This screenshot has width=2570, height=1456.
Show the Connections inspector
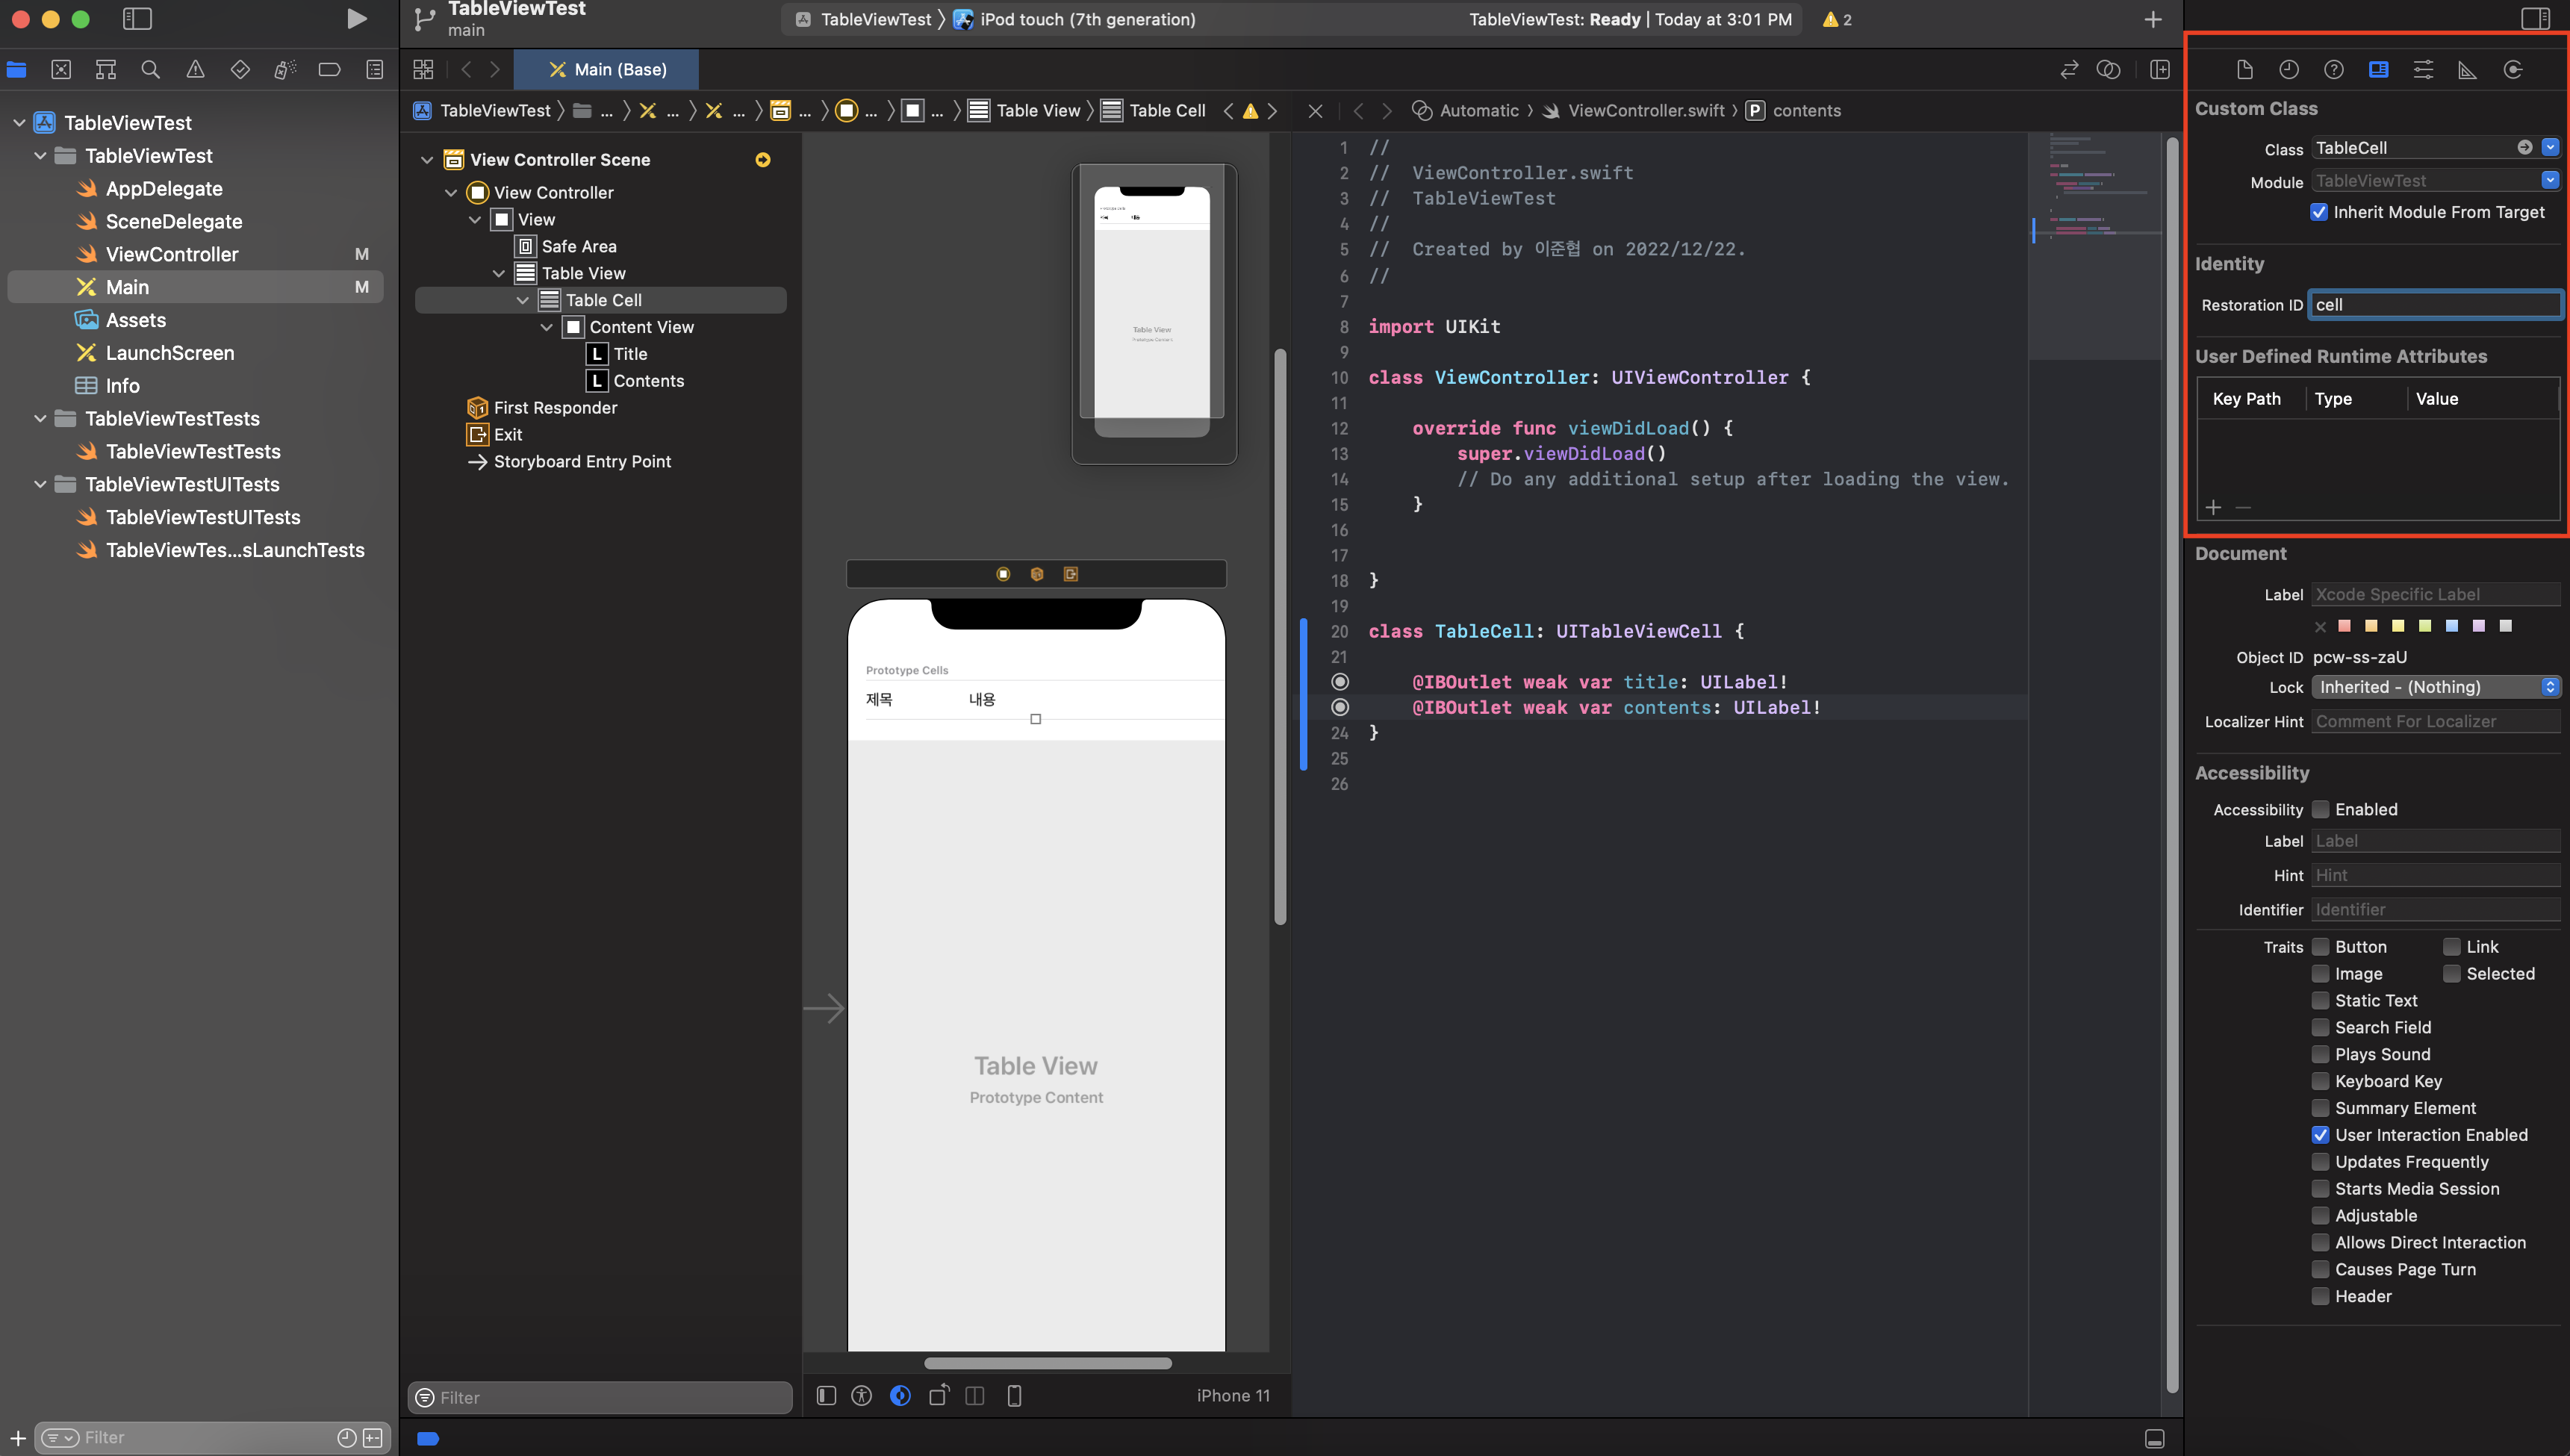tap(2512, 69)
